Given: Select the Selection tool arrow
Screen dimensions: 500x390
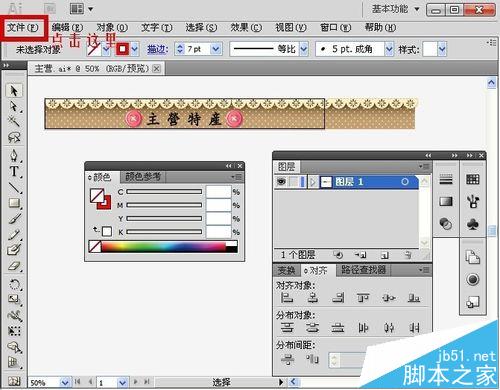Looking at the screenshot, I should coord(14,91).
